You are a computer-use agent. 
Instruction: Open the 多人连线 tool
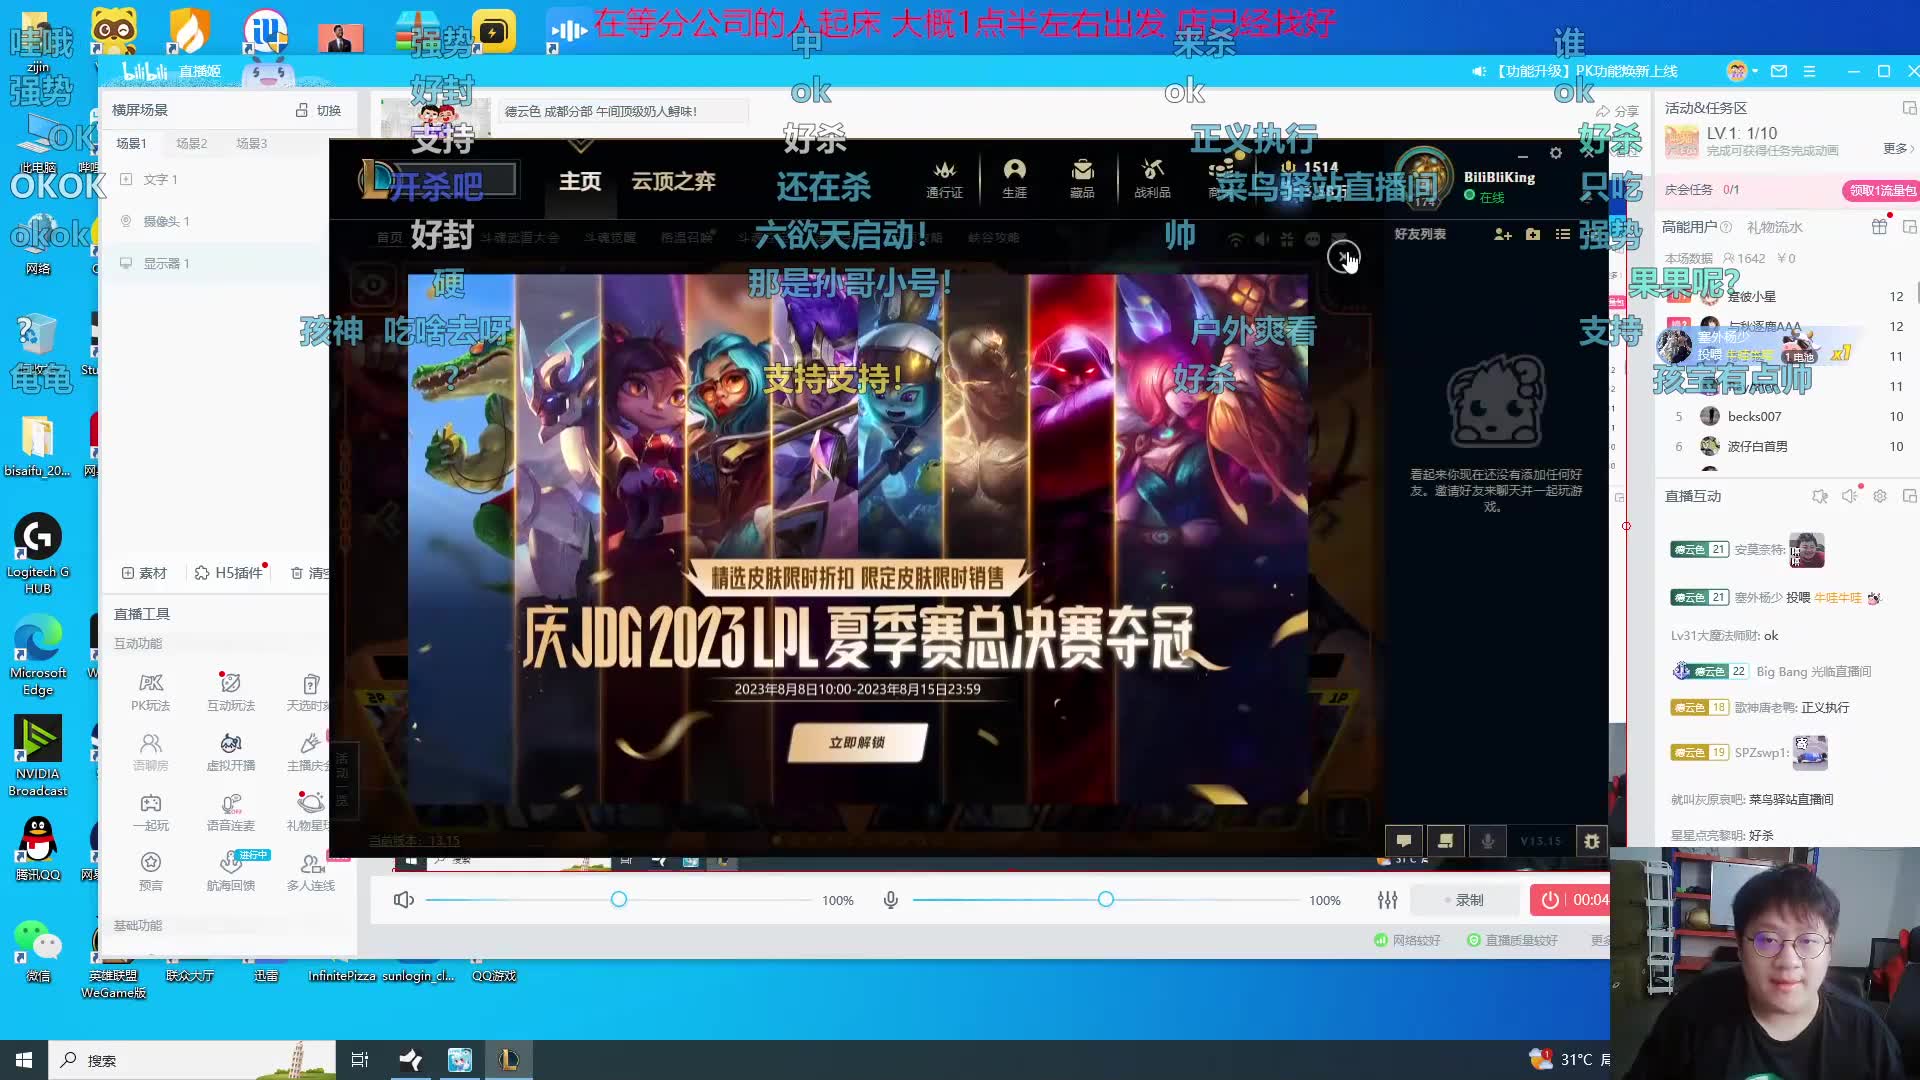tap(311, 872)
